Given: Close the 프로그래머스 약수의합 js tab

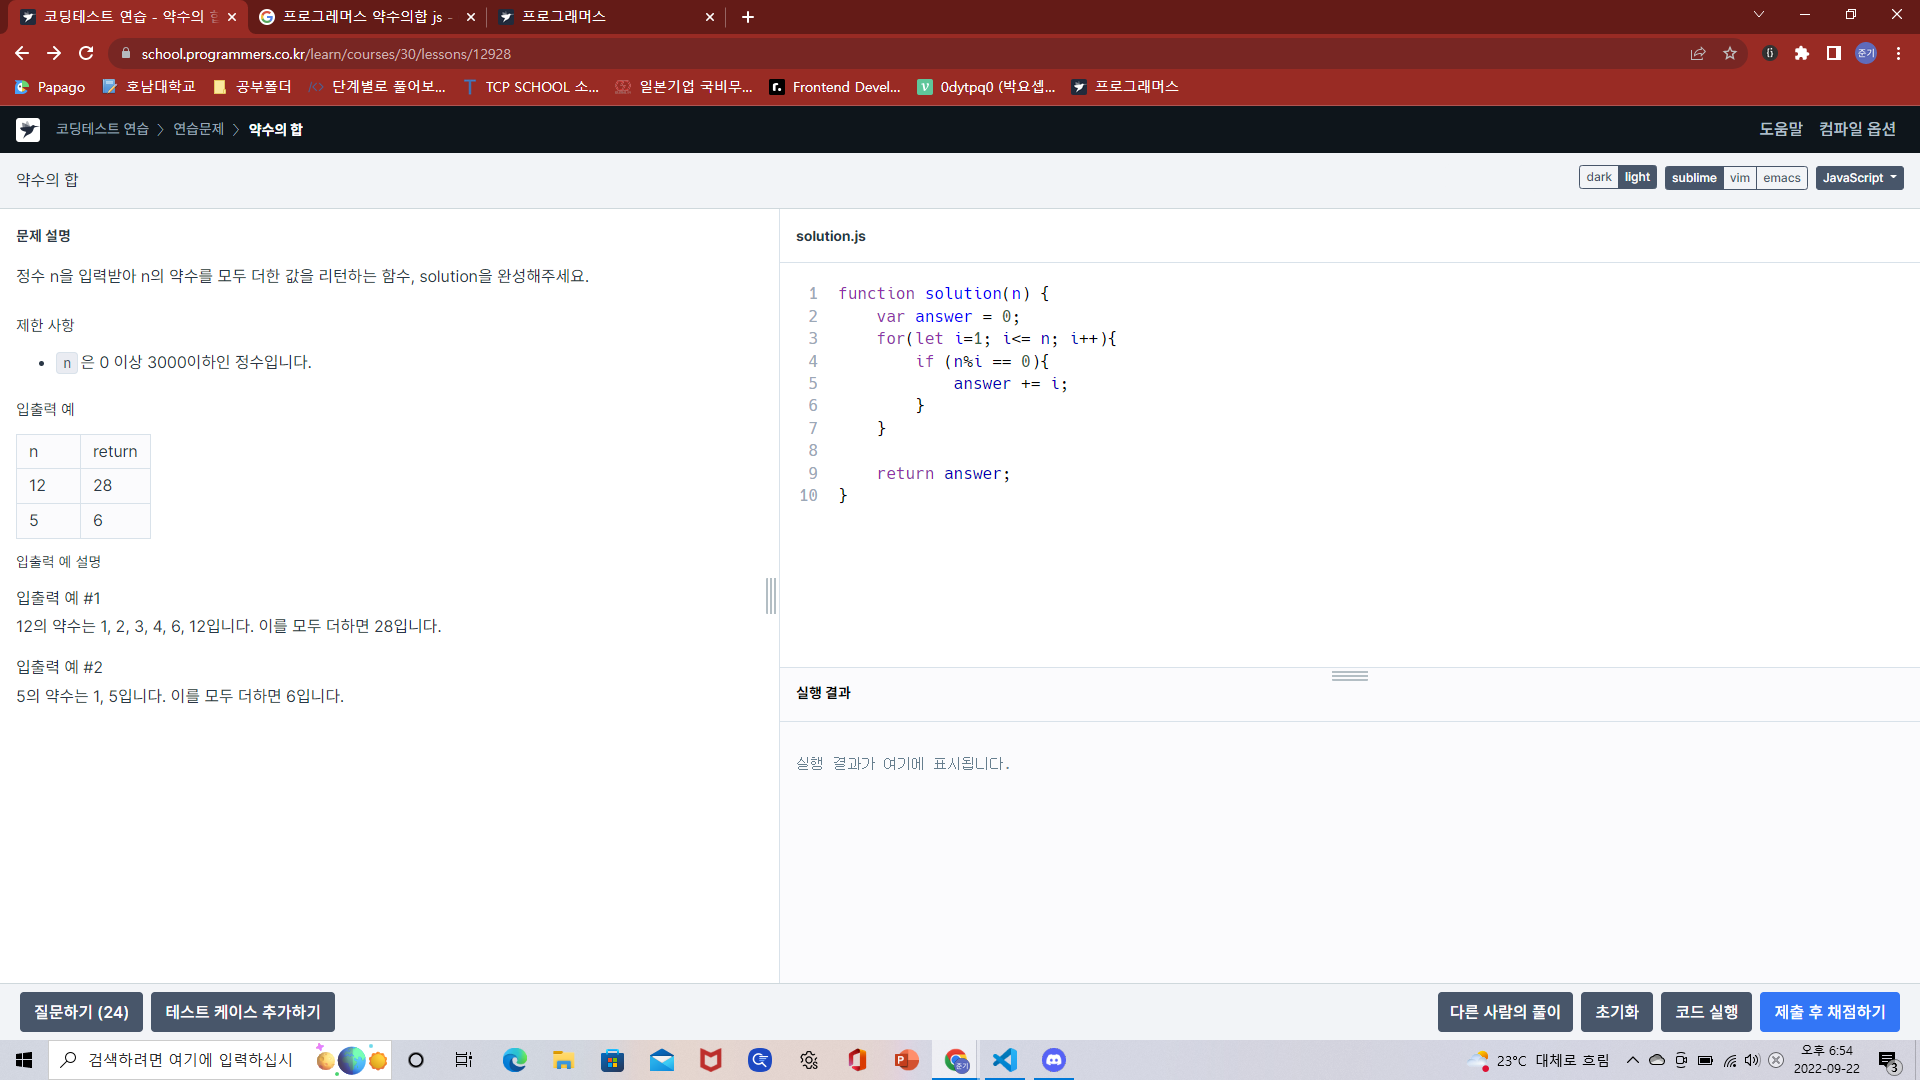Looking at the screenshot, I should (471, 17).
